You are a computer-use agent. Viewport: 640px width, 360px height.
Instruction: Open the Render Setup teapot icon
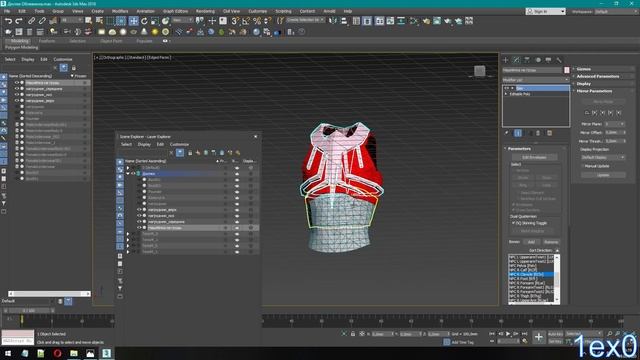click(x=426, y=21)
